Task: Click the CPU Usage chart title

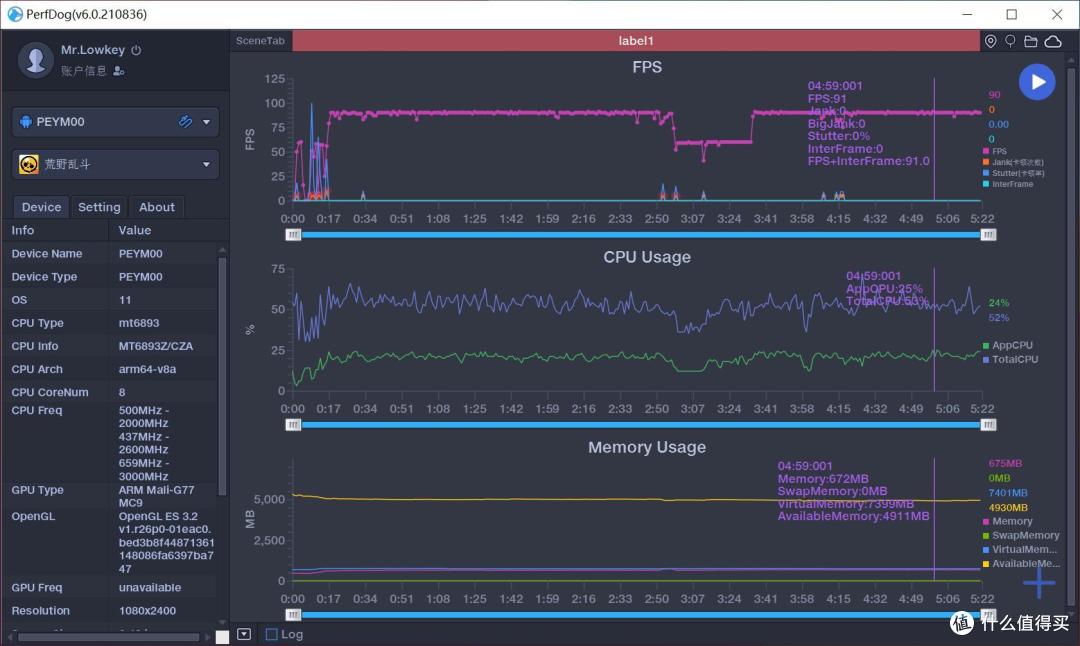Action: pos(647,257)
